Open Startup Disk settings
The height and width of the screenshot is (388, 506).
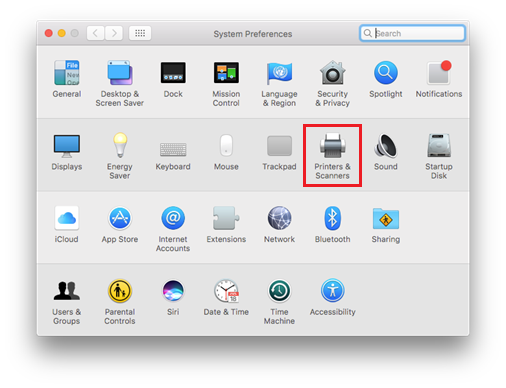(439, 156)
